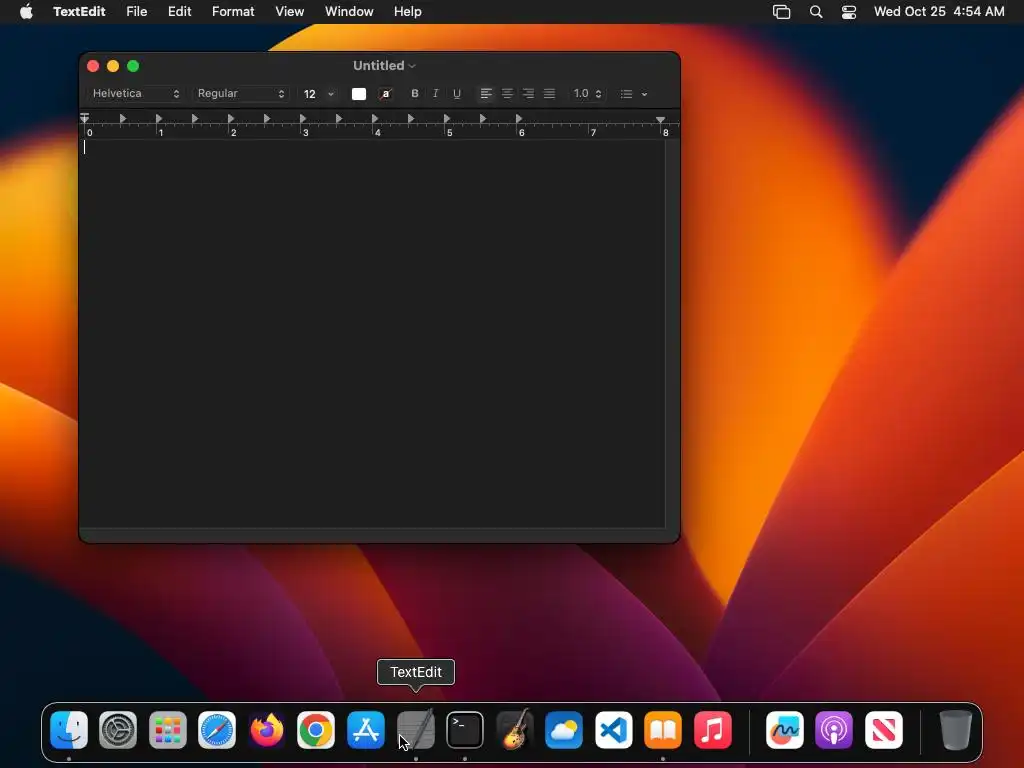1024x768 pixels.
Task: Zoom the Untitled window with green button
Action: (133, 66)
